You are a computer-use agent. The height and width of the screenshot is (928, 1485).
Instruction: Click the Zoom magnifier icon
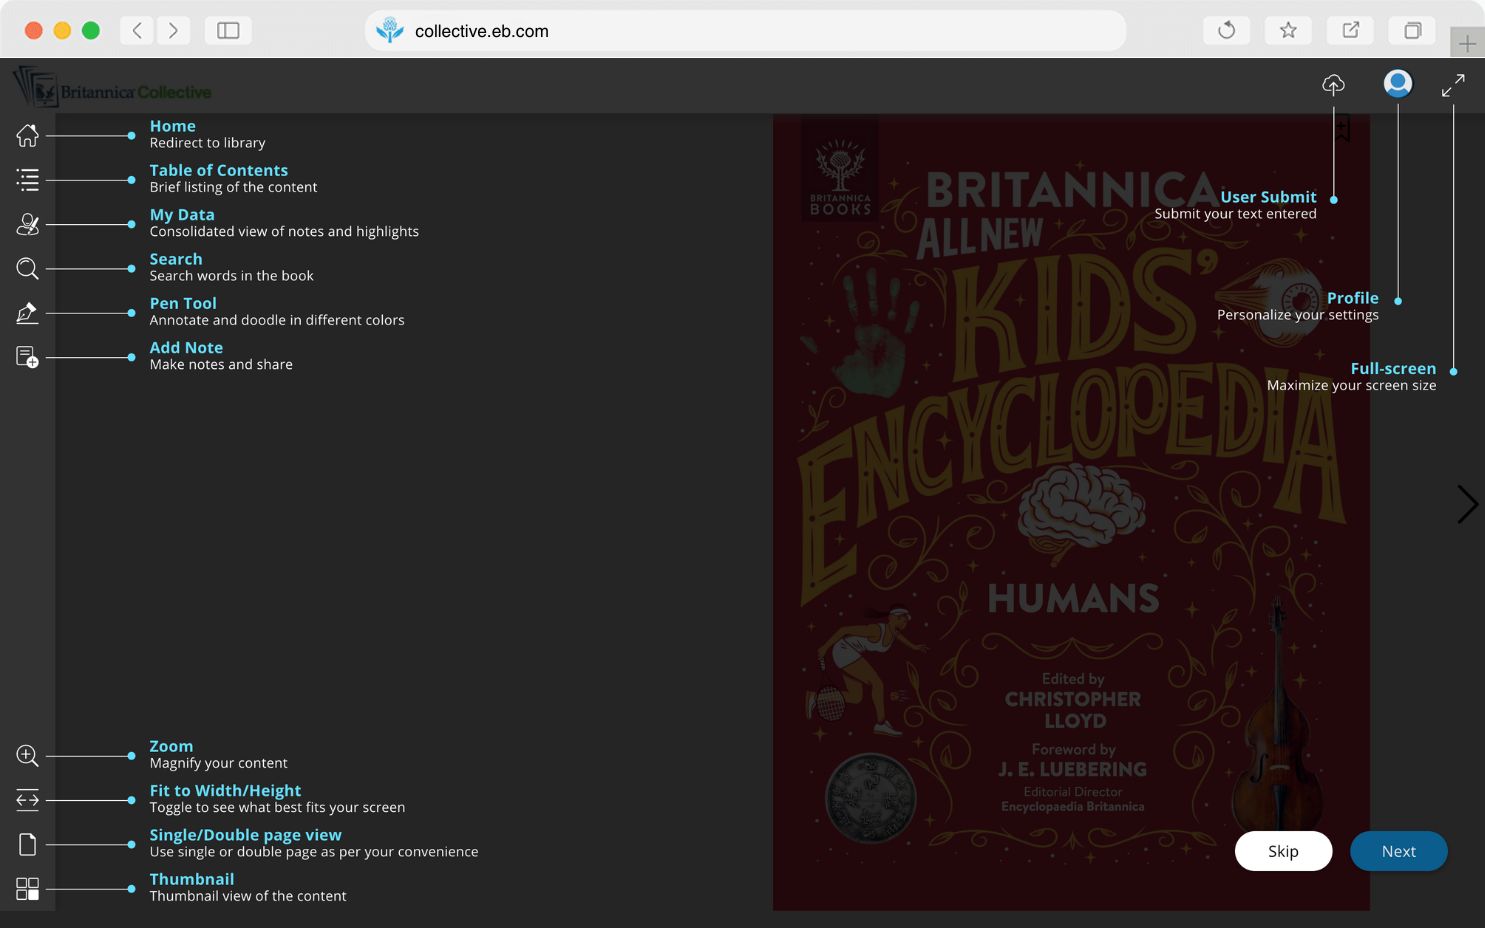click(x=27, y=756)
